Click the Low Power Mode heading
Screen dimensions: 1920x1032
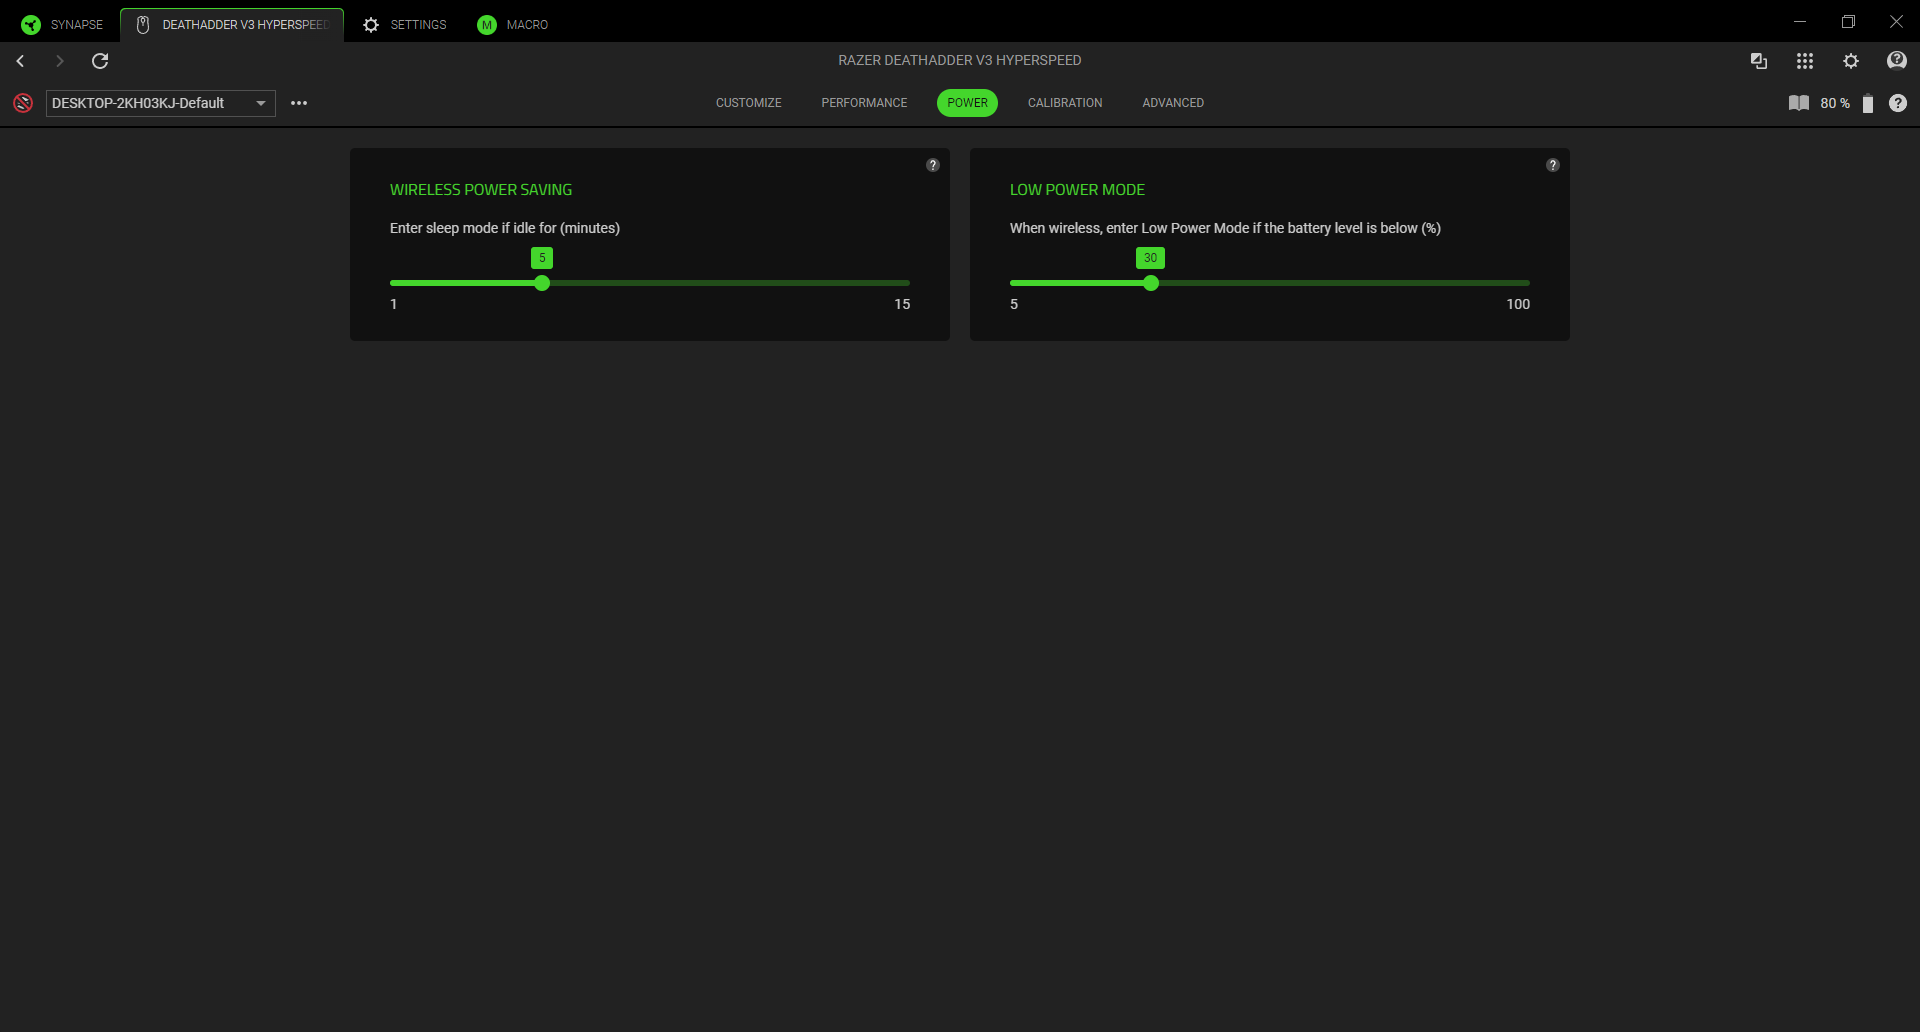pyautogui.click(x=1077, y=190)
